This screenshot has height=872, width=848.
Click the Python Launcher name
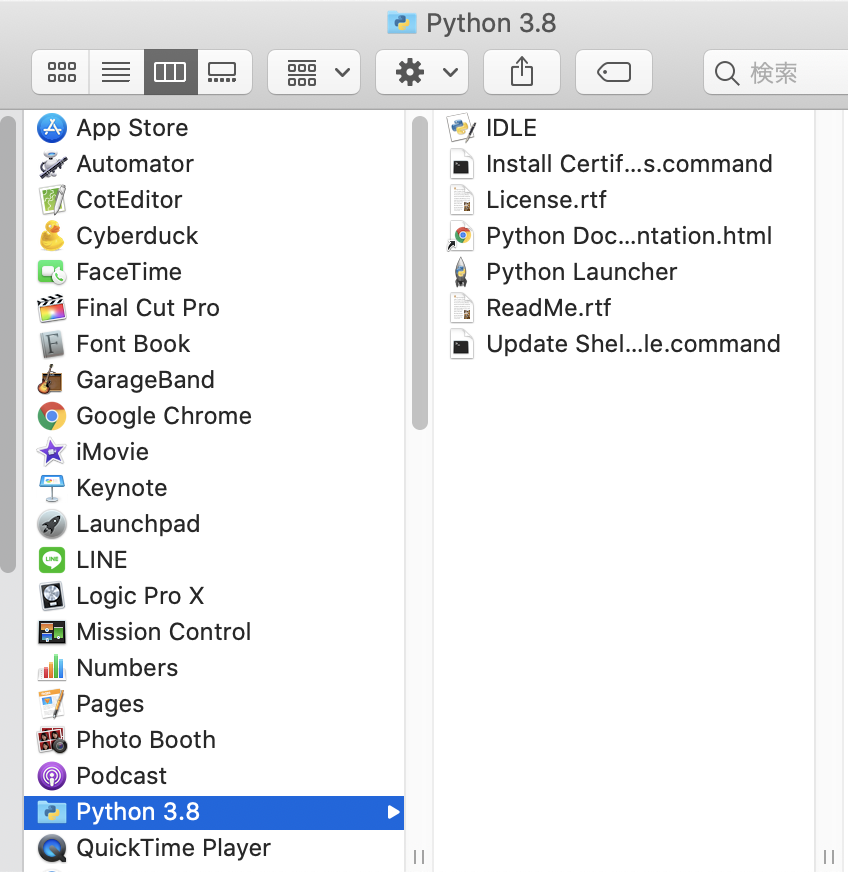582,272
